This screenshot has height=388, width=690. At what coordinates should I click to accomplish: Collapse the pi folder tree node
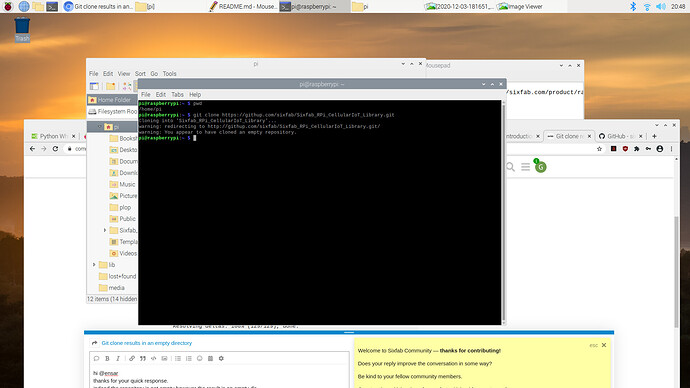(99, 127)
